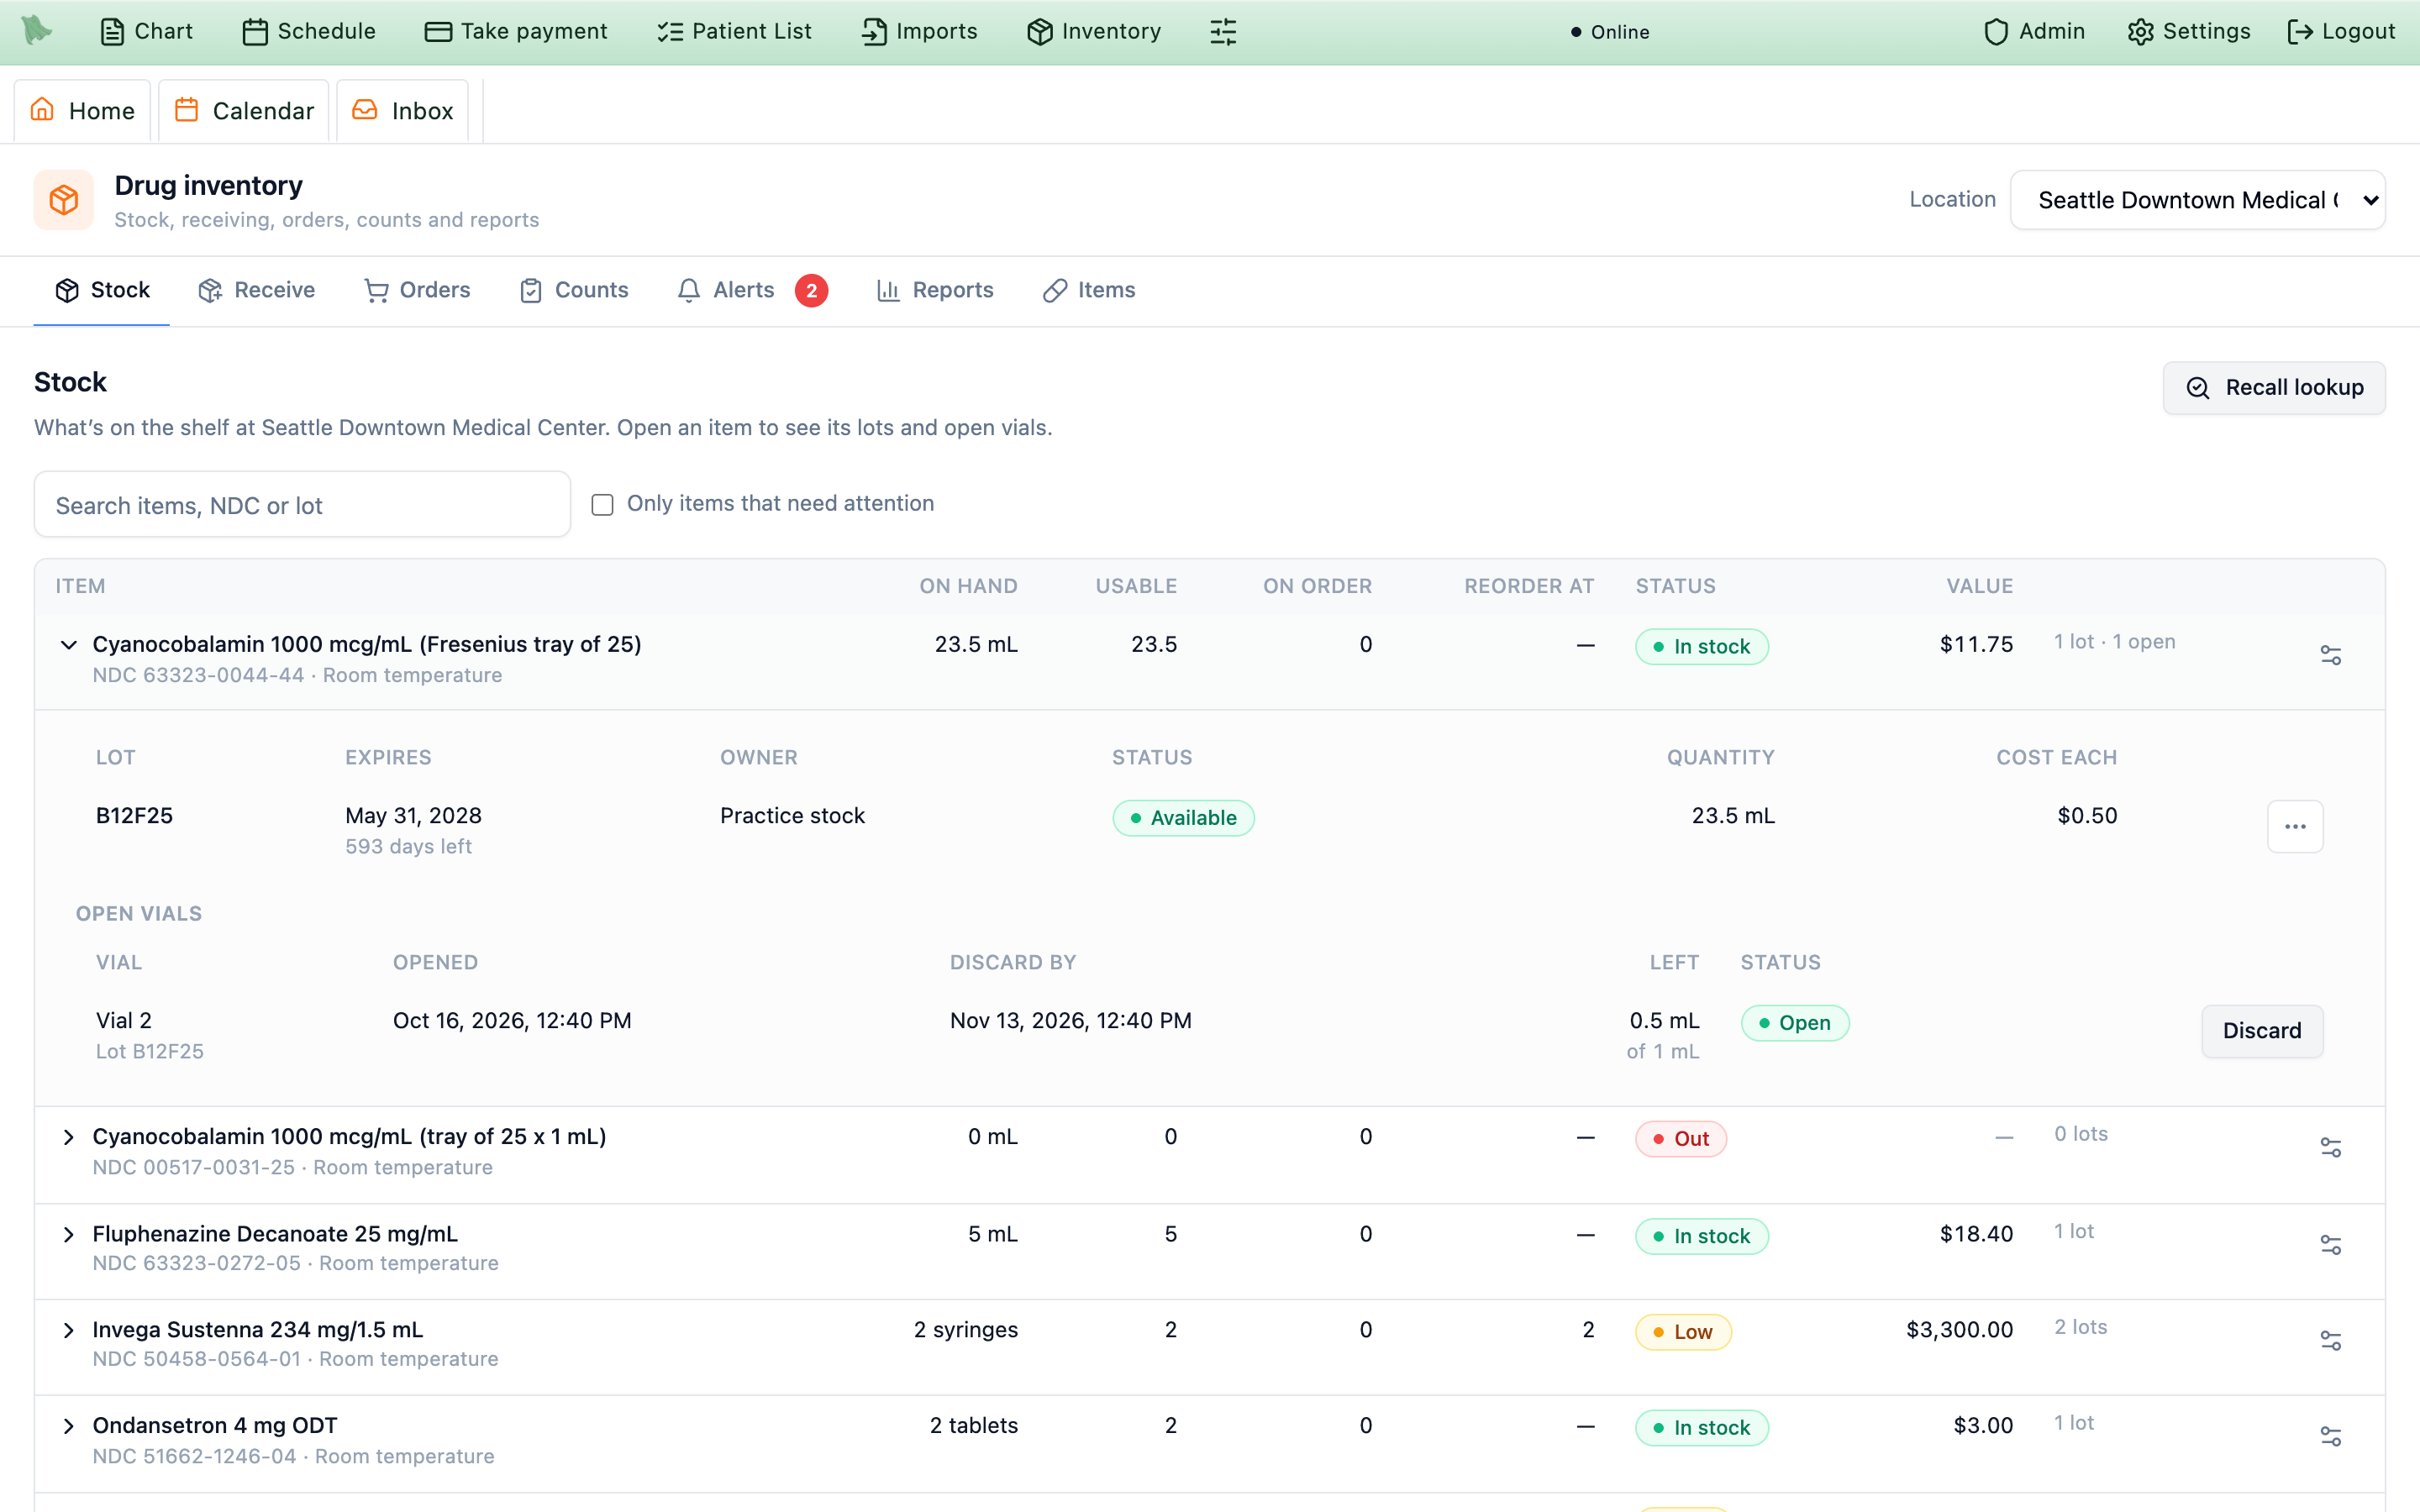This screenshot has width=2420, height=1512.
Task: Switch to the Home tab
Action: pos(82,111)
